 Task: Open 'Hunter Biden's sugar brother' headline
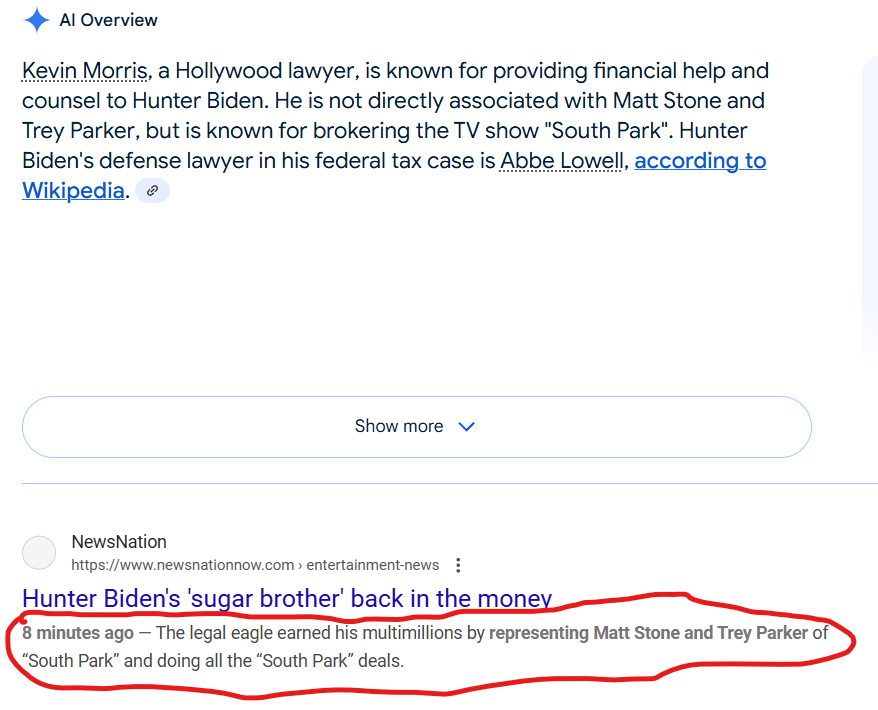[x=287, y=599]
